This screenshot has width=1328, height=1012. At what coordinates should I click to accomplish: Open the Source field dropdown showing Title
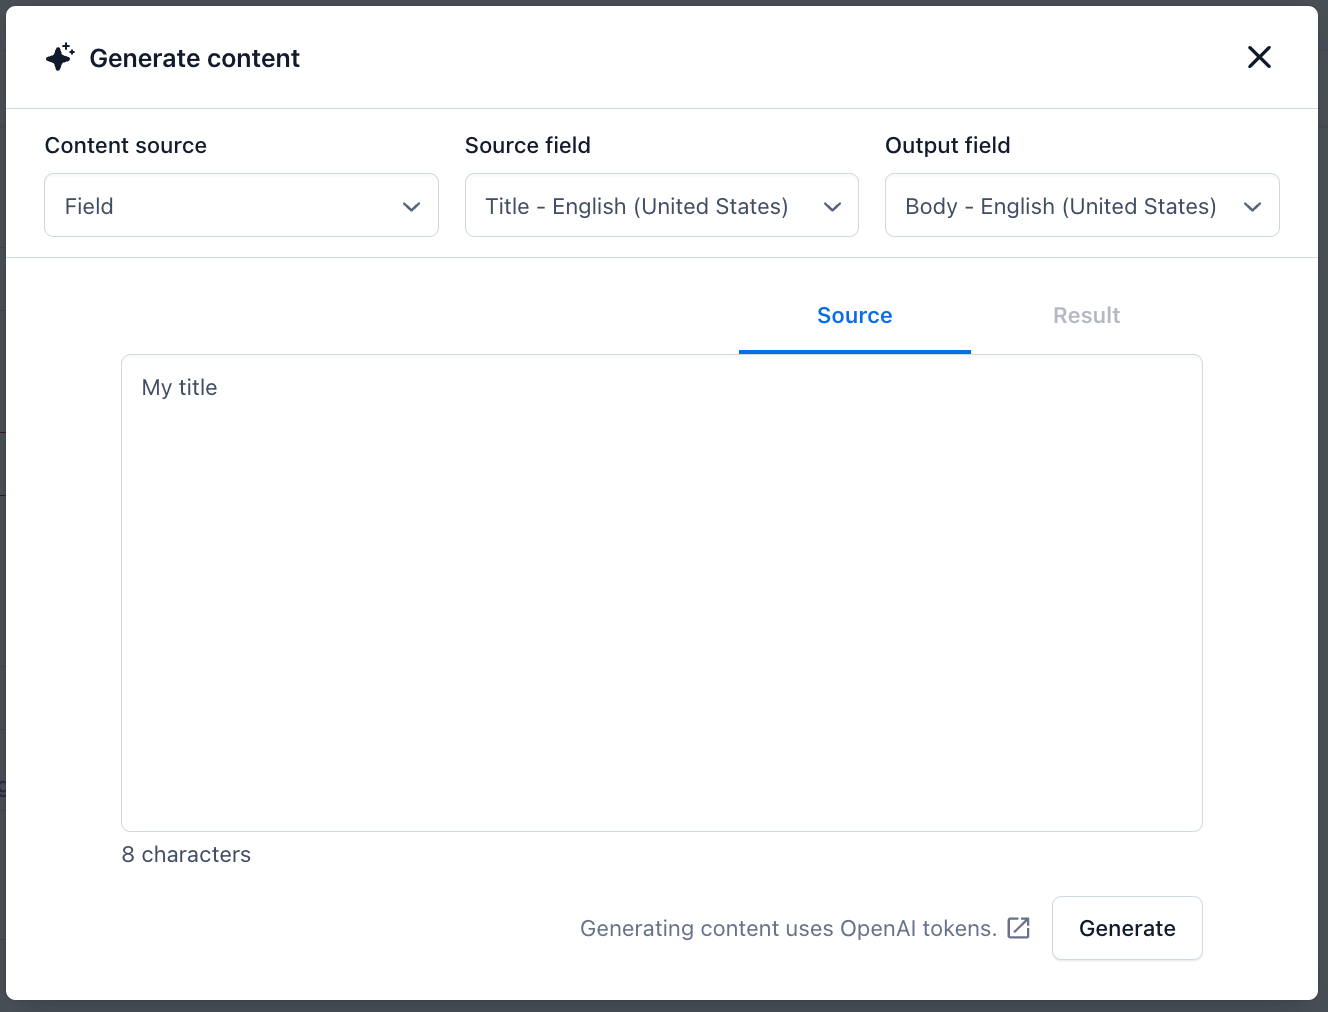click(660, 205)
